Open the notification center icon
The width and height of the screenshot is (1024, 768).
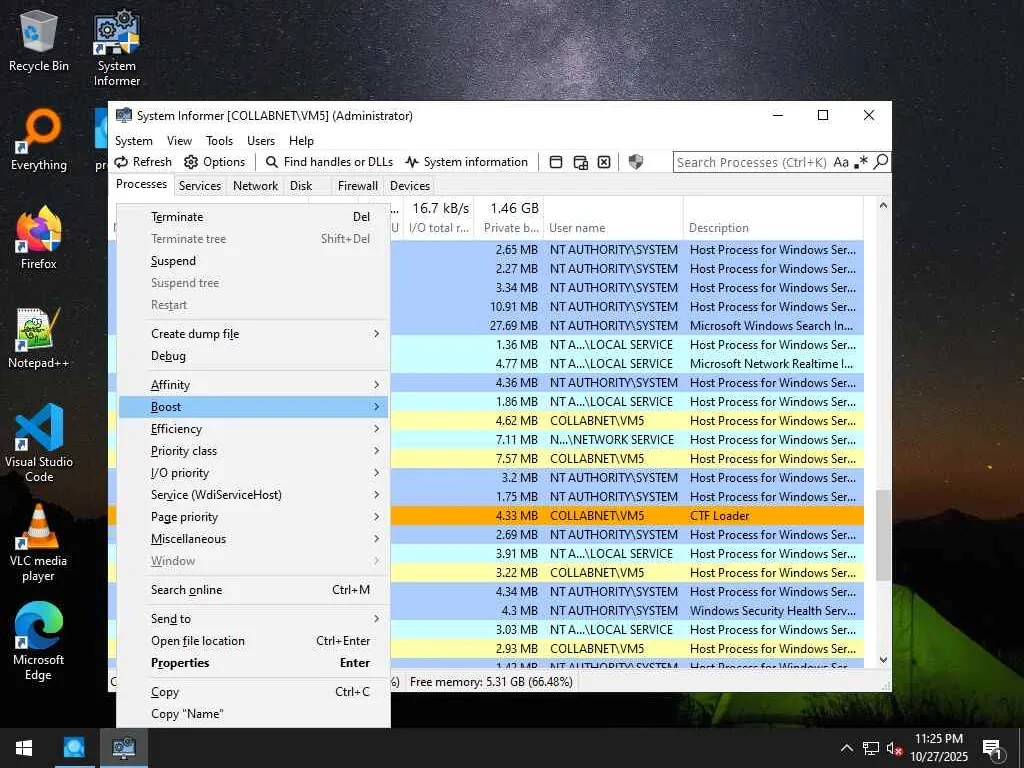[x=992, y=749]
